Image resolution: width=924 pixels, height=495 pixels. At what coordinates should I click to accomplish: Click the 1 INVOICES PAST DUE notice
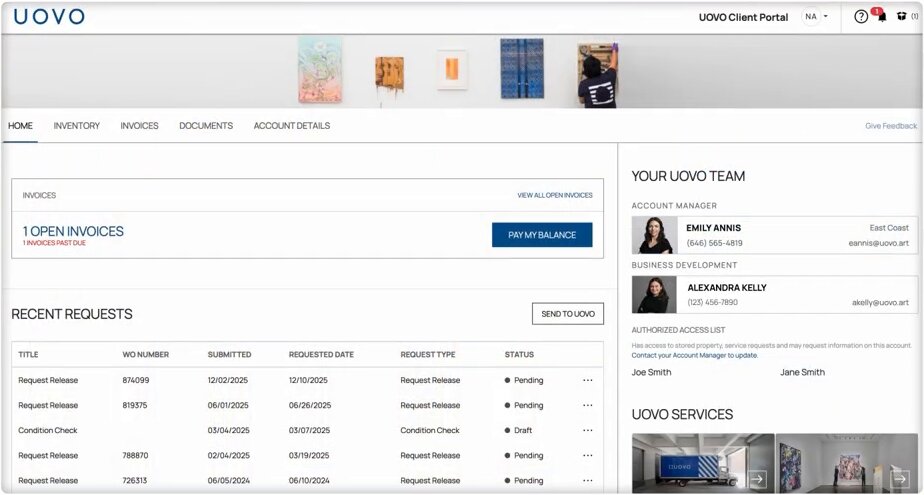[x=54, y=243]
